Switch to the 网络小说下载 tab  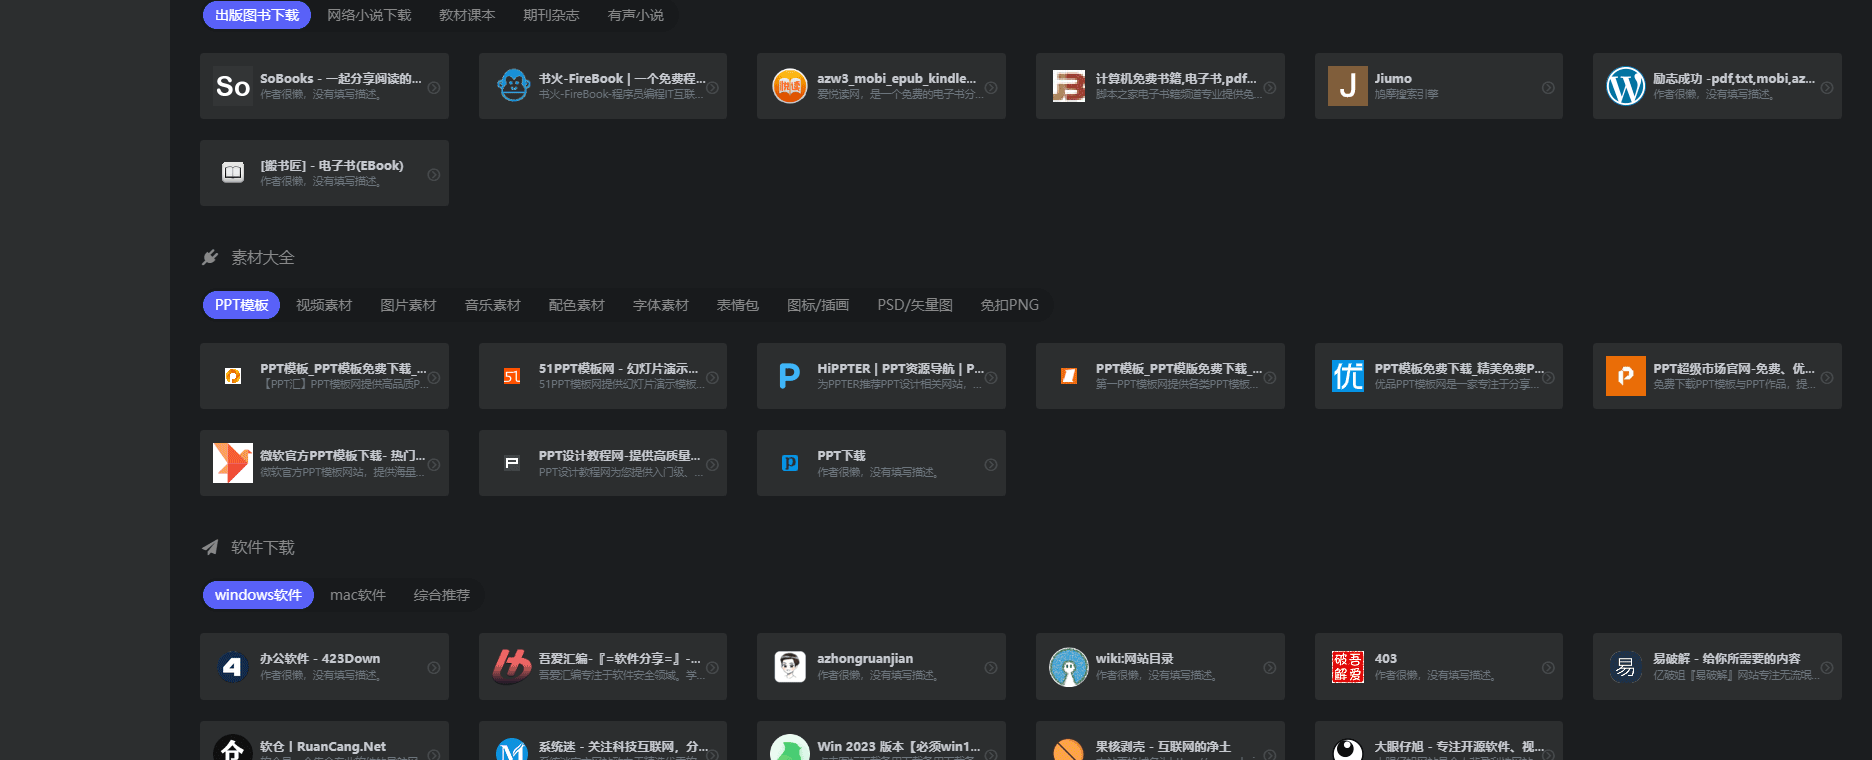(x=369, y=15)
